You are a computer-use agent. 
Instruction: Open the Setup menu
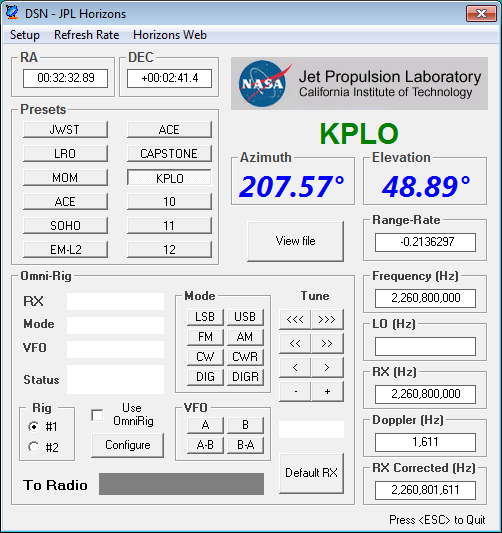coord(25,35)
